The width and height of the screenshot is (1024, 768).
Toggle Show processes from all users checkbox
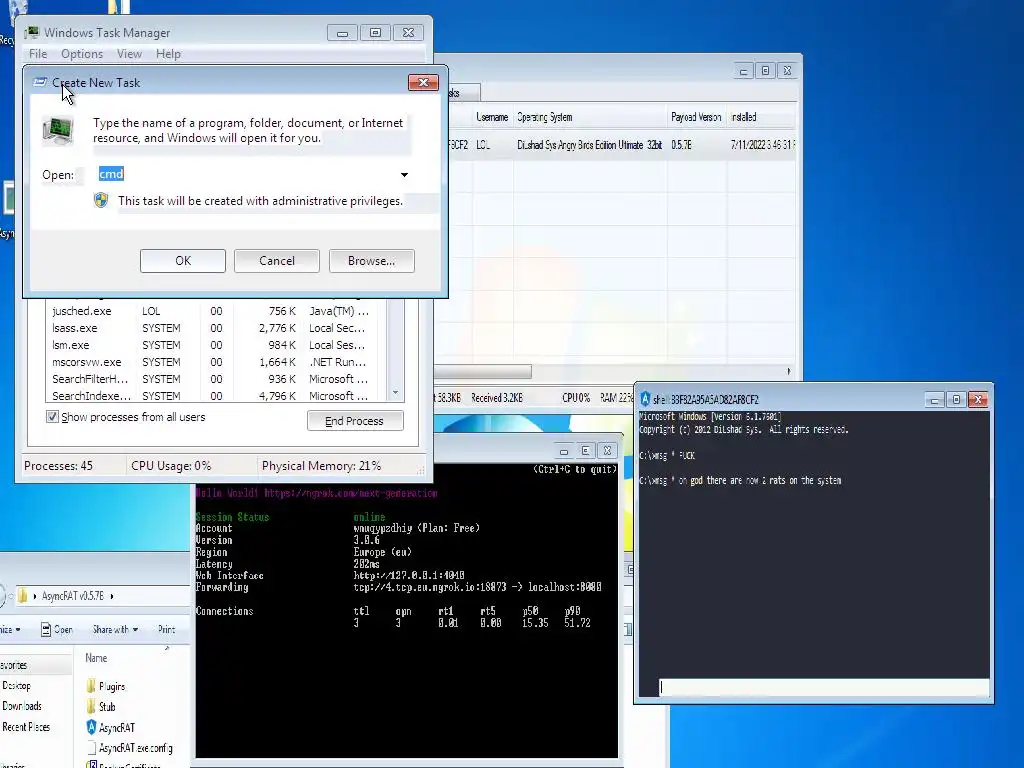[x=52, y=417]
